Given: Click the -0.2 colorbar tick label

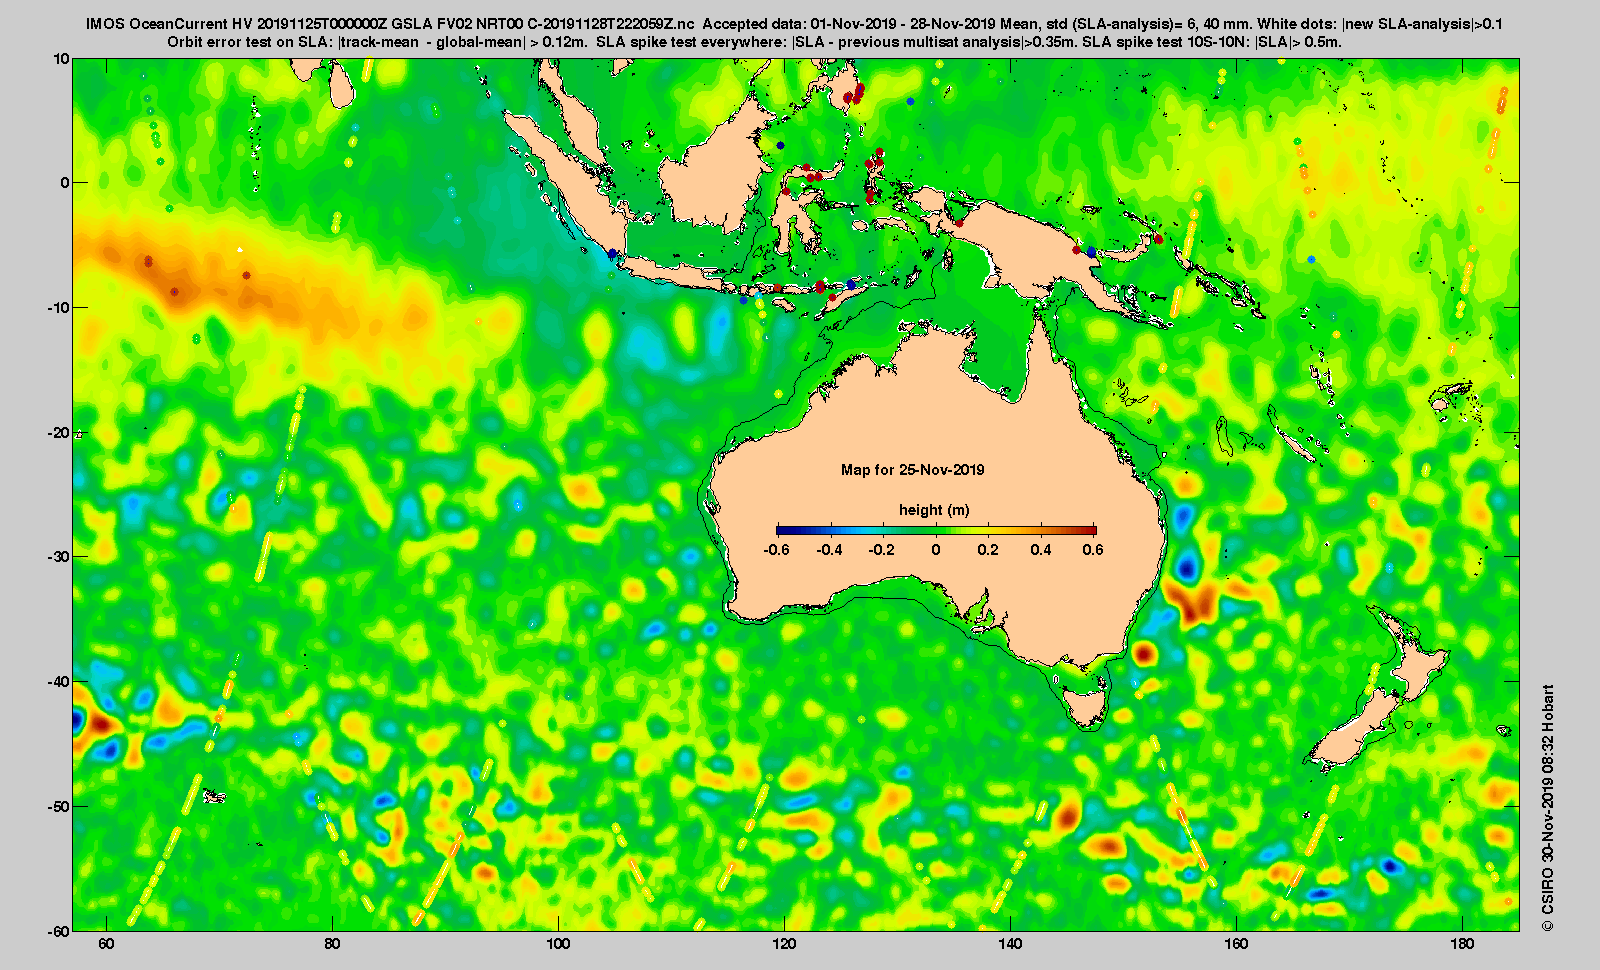Looking at the screenshot, I should tap(882, 550).
